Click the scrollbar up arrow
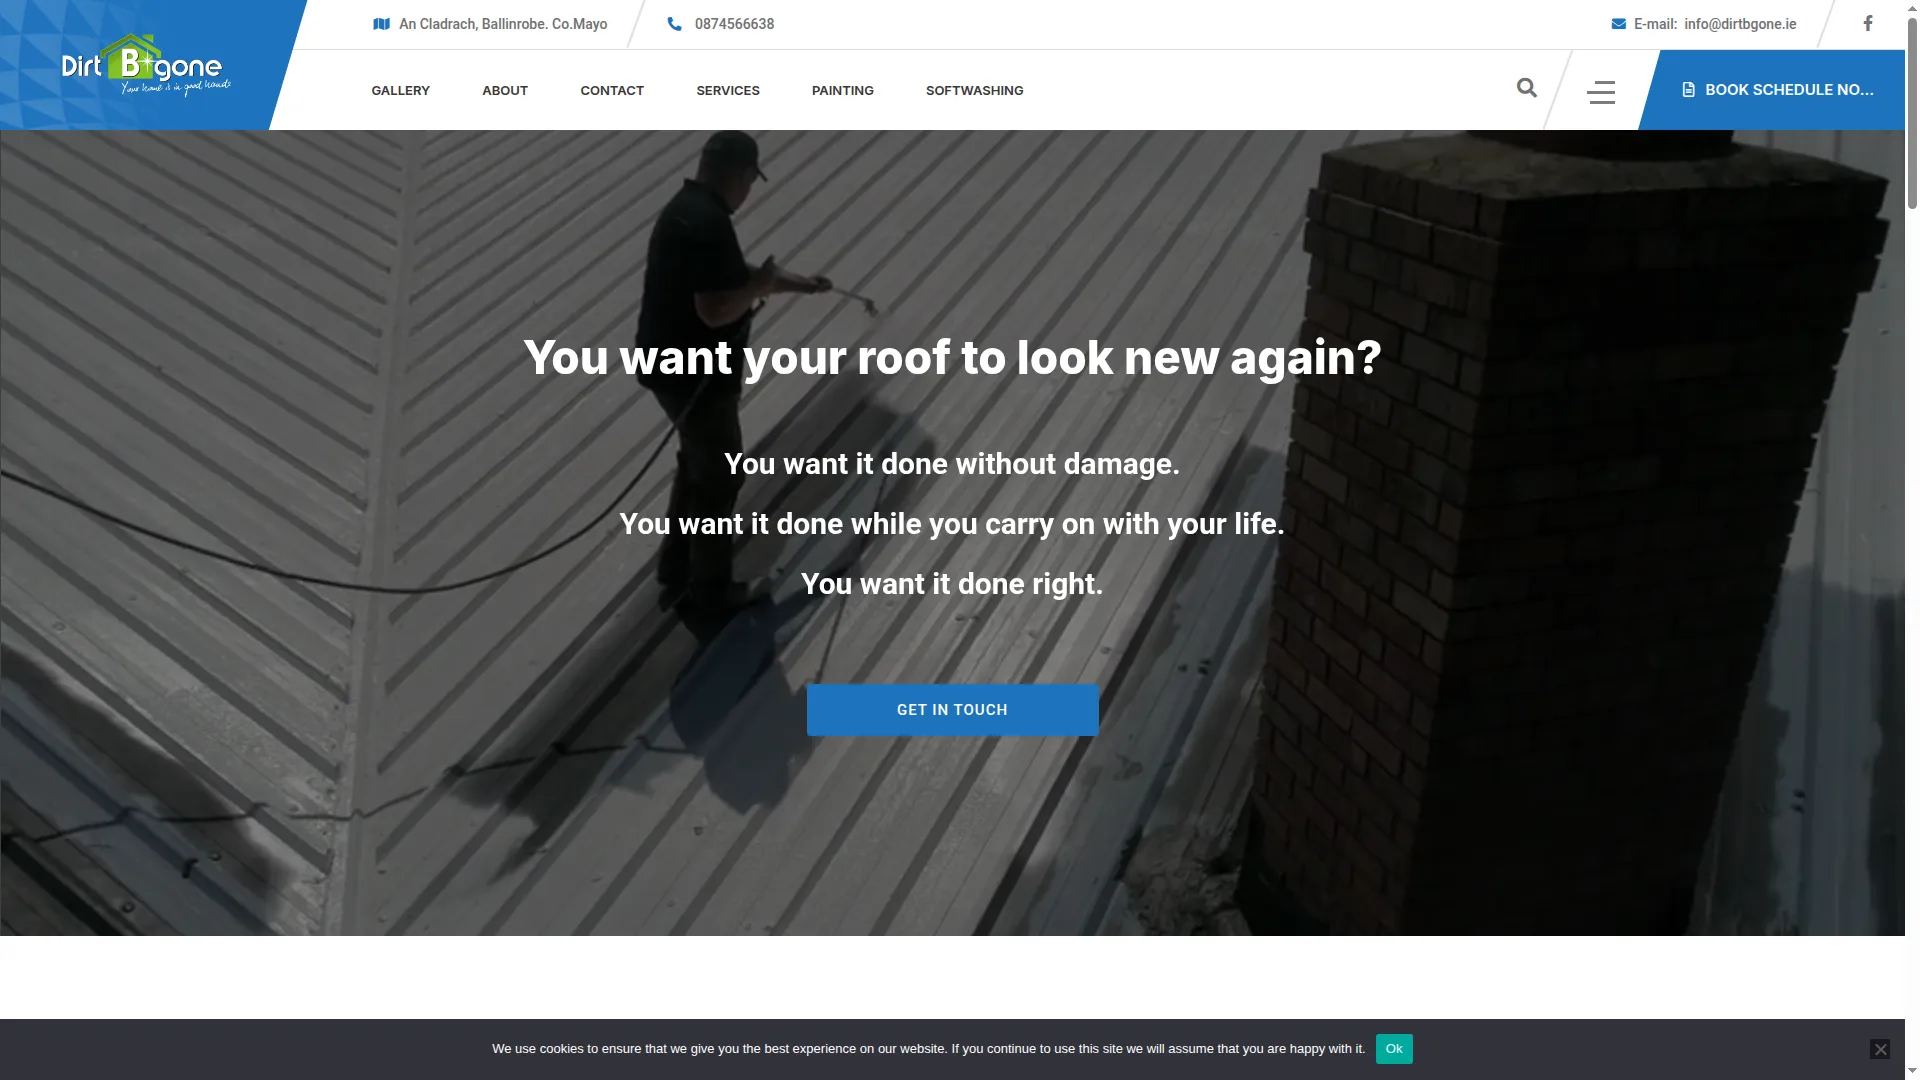This screenshot has width=1920, height=1080. coord(1912,7)
